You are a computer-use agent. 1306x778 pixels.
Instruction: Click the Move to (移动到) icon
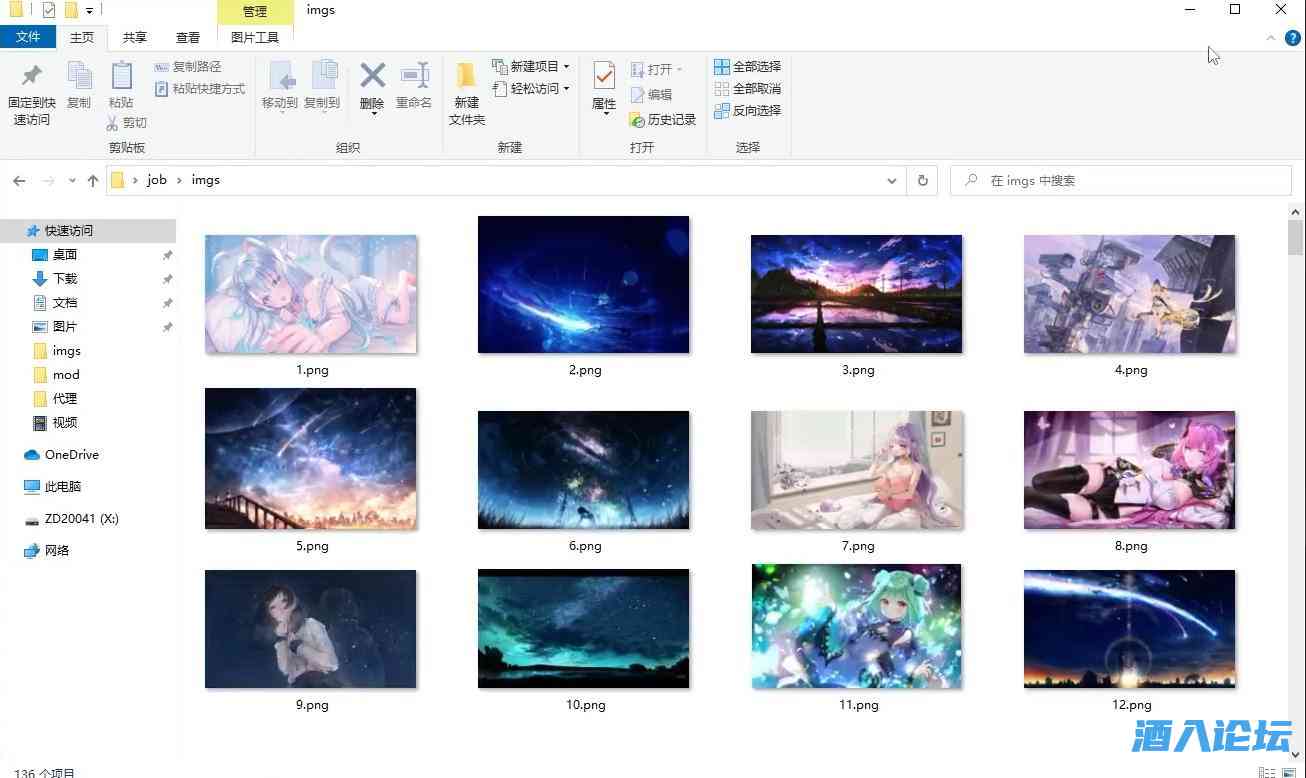click(280, 77)
